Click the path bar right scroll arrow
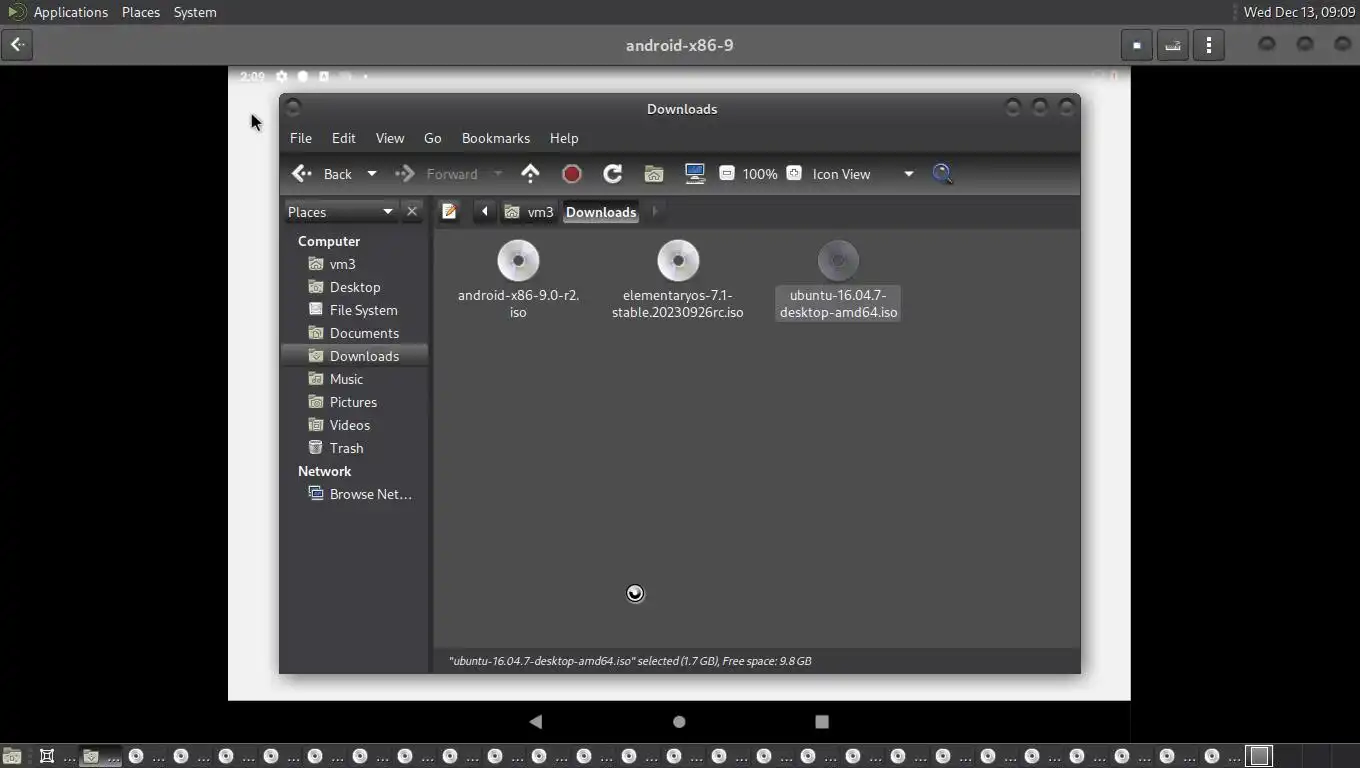 [655, 212]
